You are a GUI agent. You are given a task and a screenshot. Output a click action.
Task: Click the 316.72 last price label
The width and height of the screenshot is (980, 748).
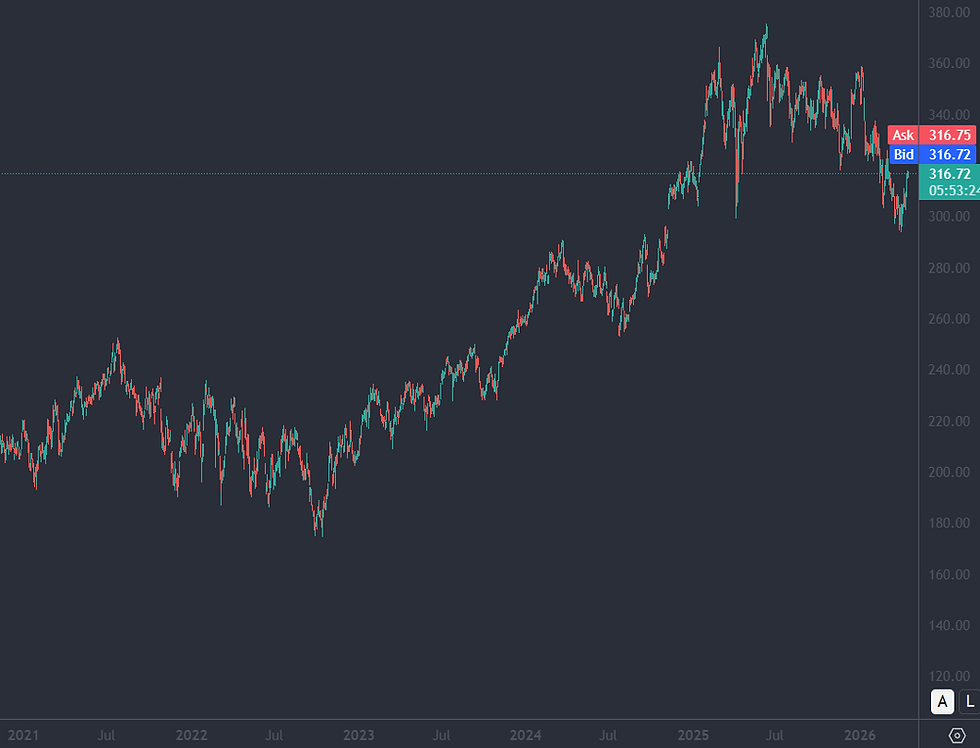coord(949,174)
